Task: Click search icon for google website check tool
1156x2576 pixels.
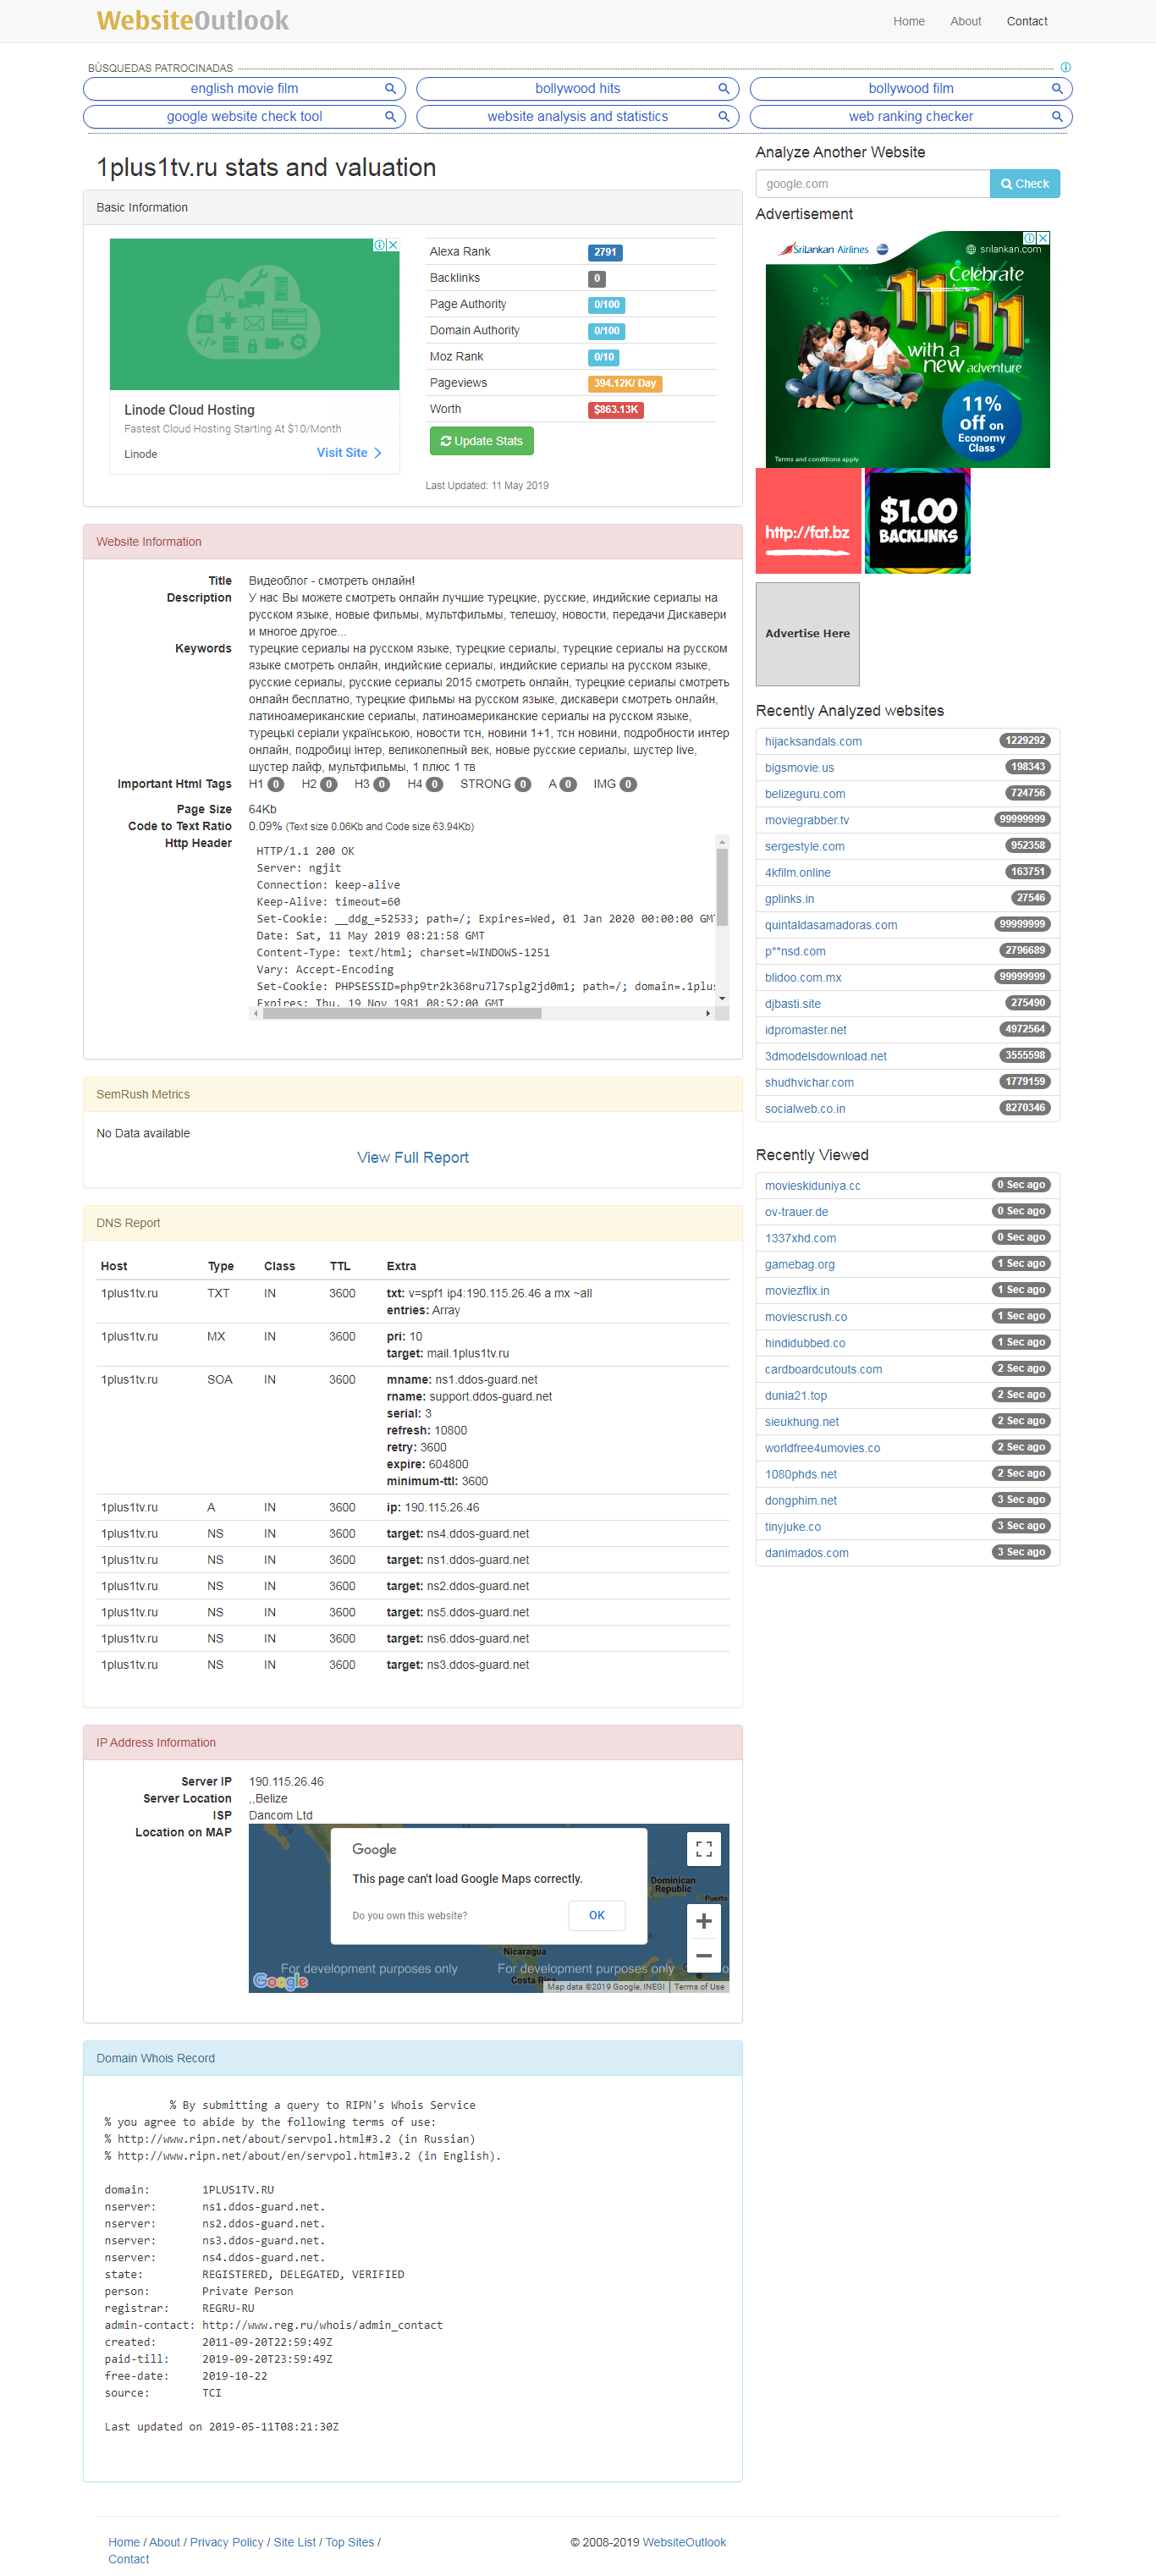Action: 390,117
